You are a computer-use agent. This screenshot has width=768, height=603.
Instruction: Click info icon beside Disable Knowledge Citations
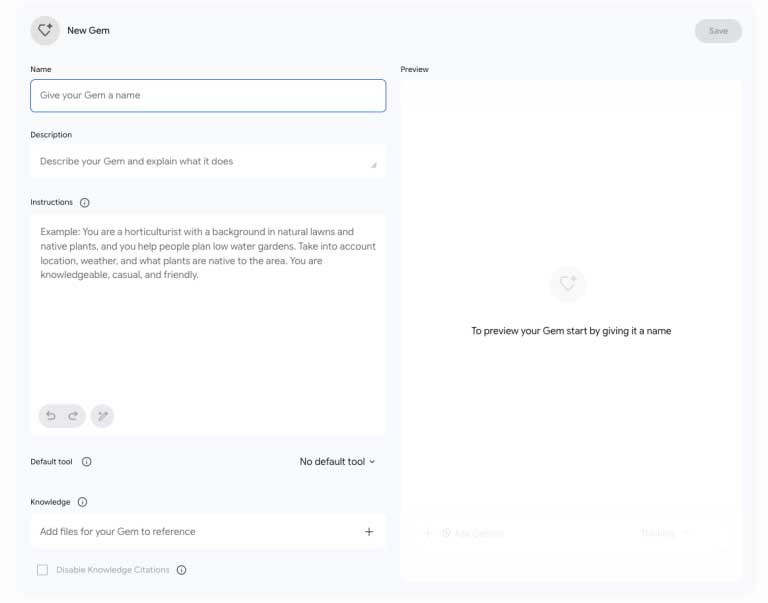point(181,570)
